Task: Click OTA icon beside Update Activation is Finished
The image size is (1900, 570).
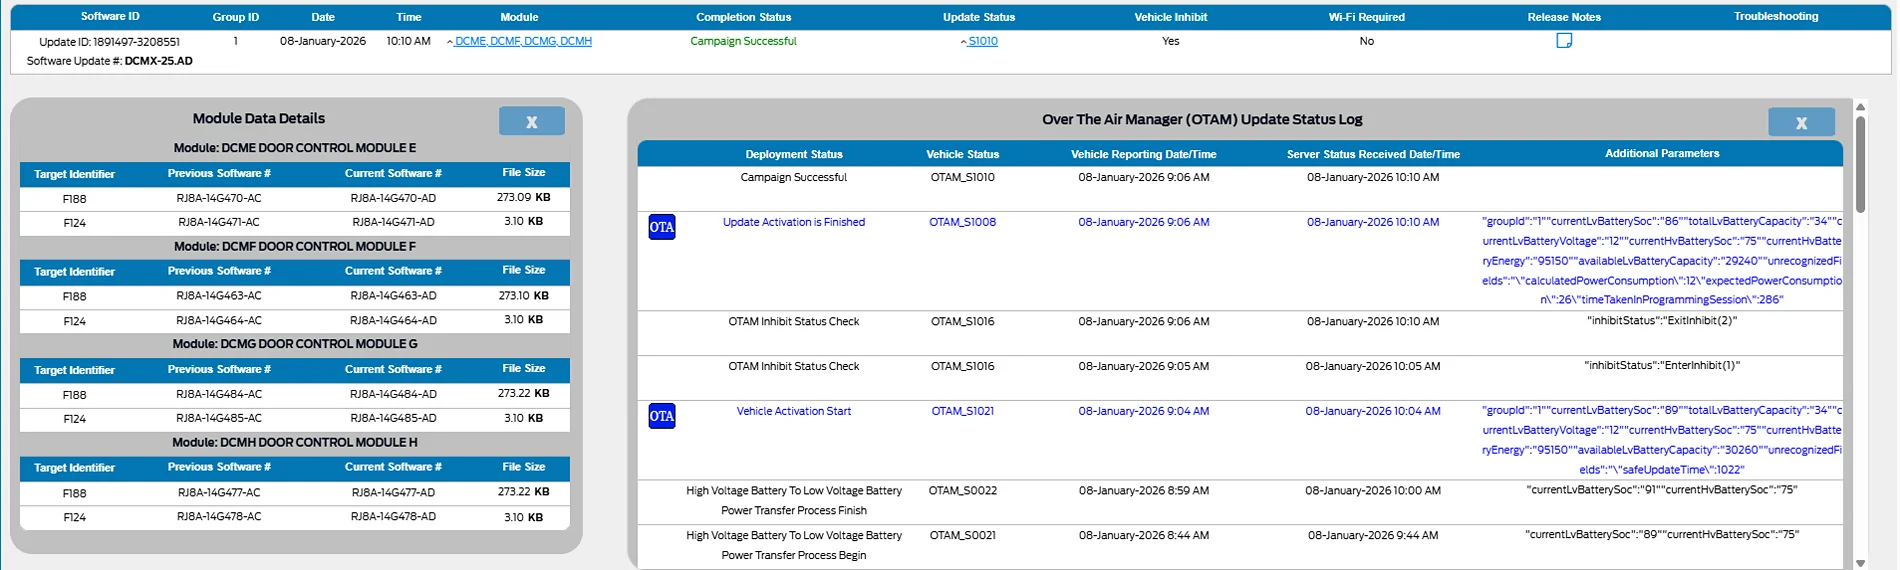Action: coord(662,227)
